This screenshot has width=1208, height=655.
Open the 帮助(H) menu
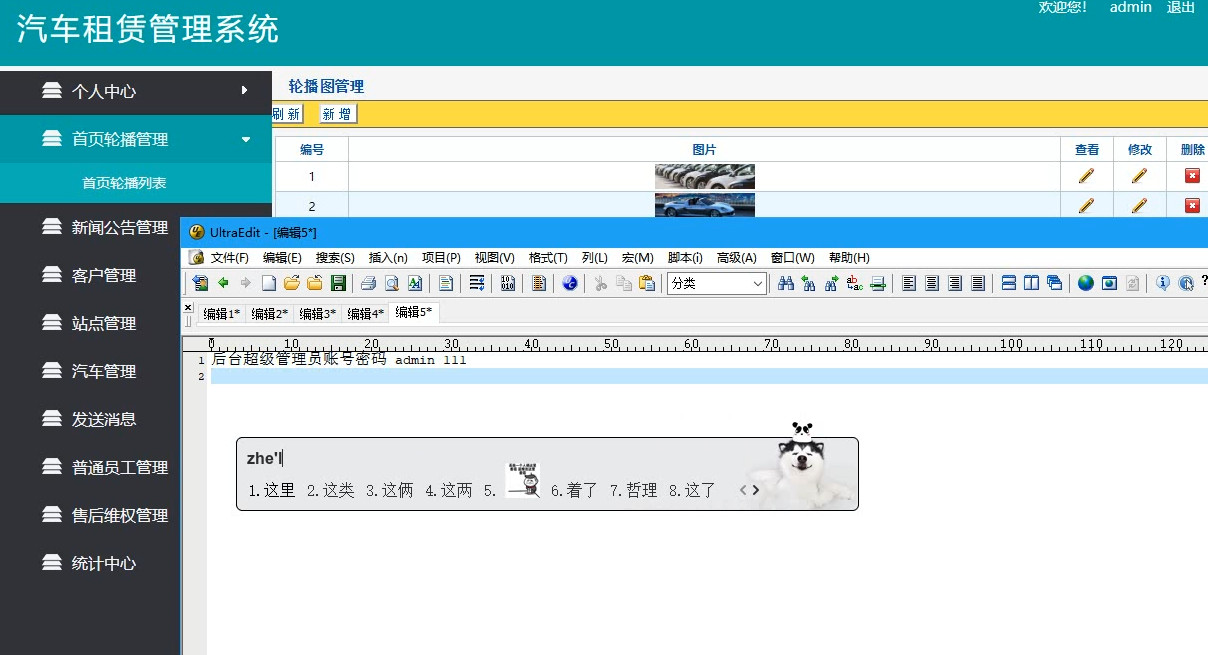(x=849, y=258)
